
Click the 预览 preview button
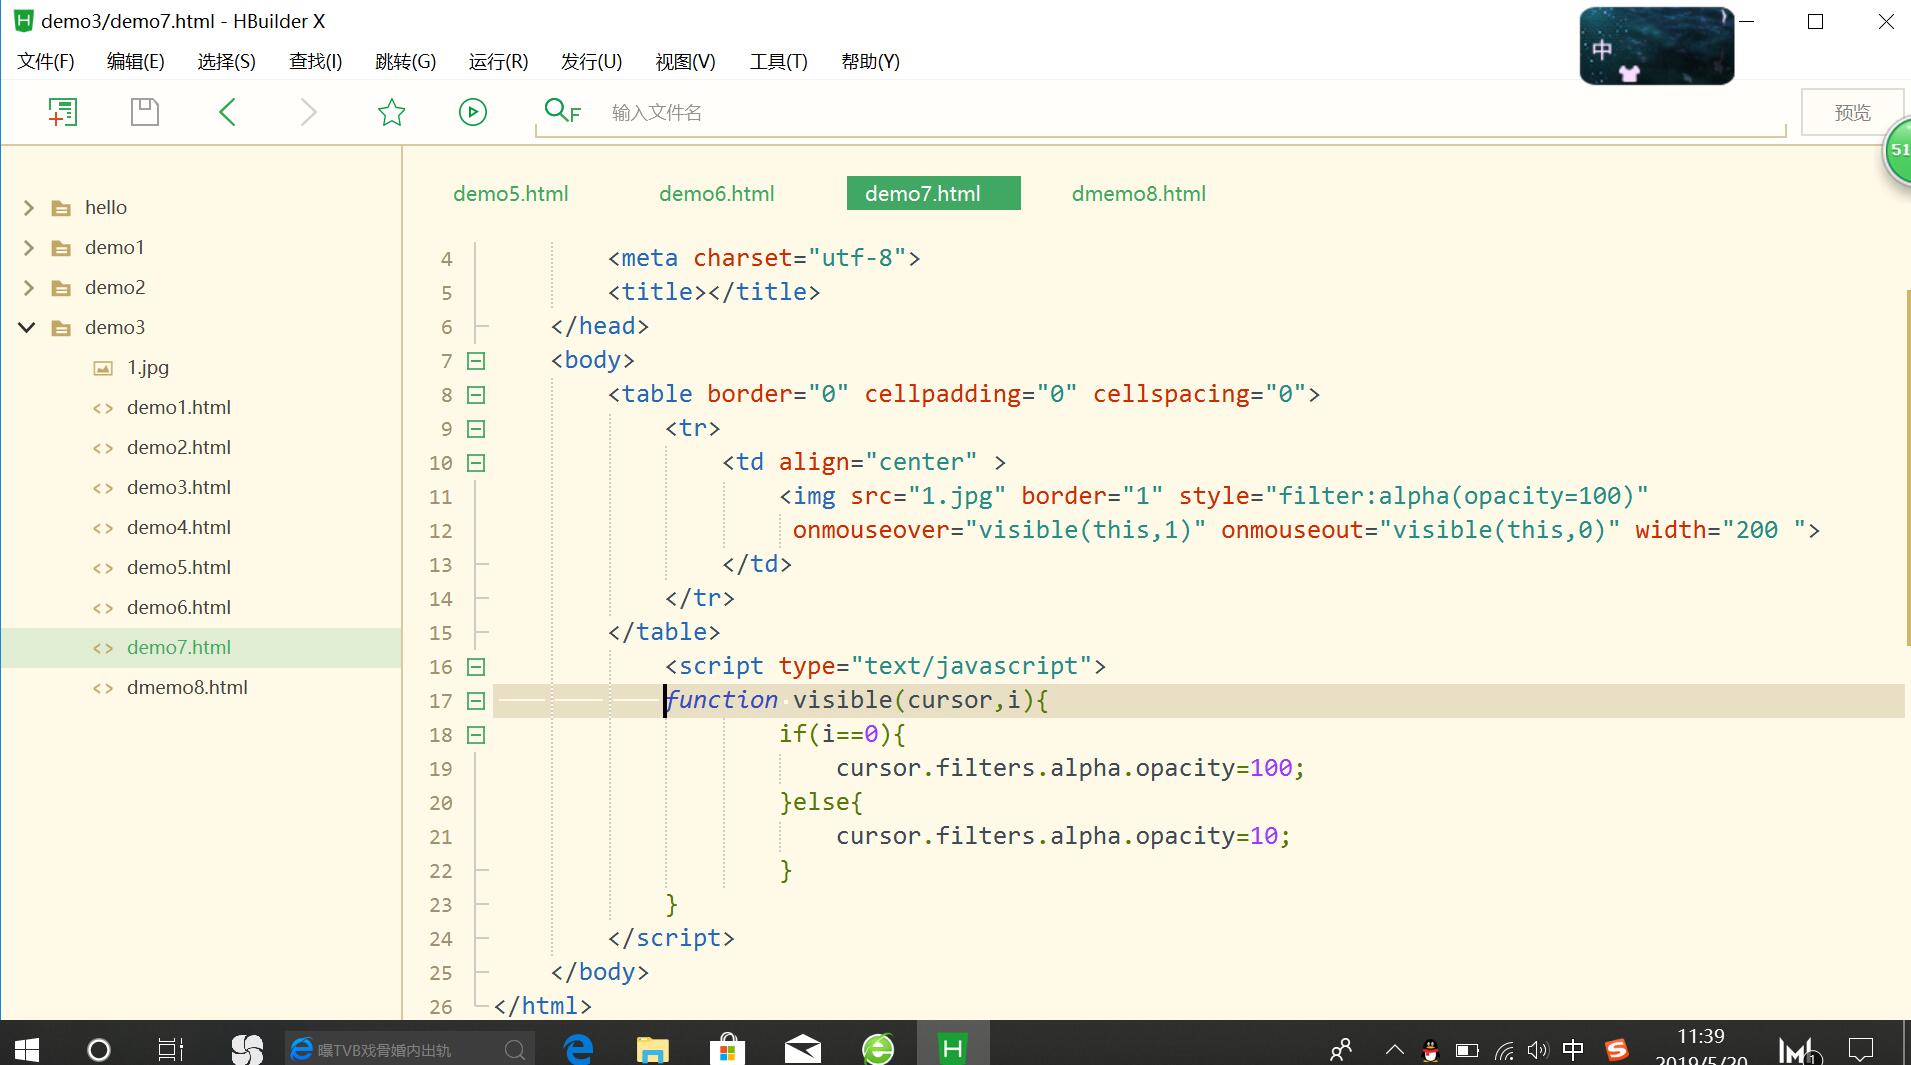point(1851,112)
